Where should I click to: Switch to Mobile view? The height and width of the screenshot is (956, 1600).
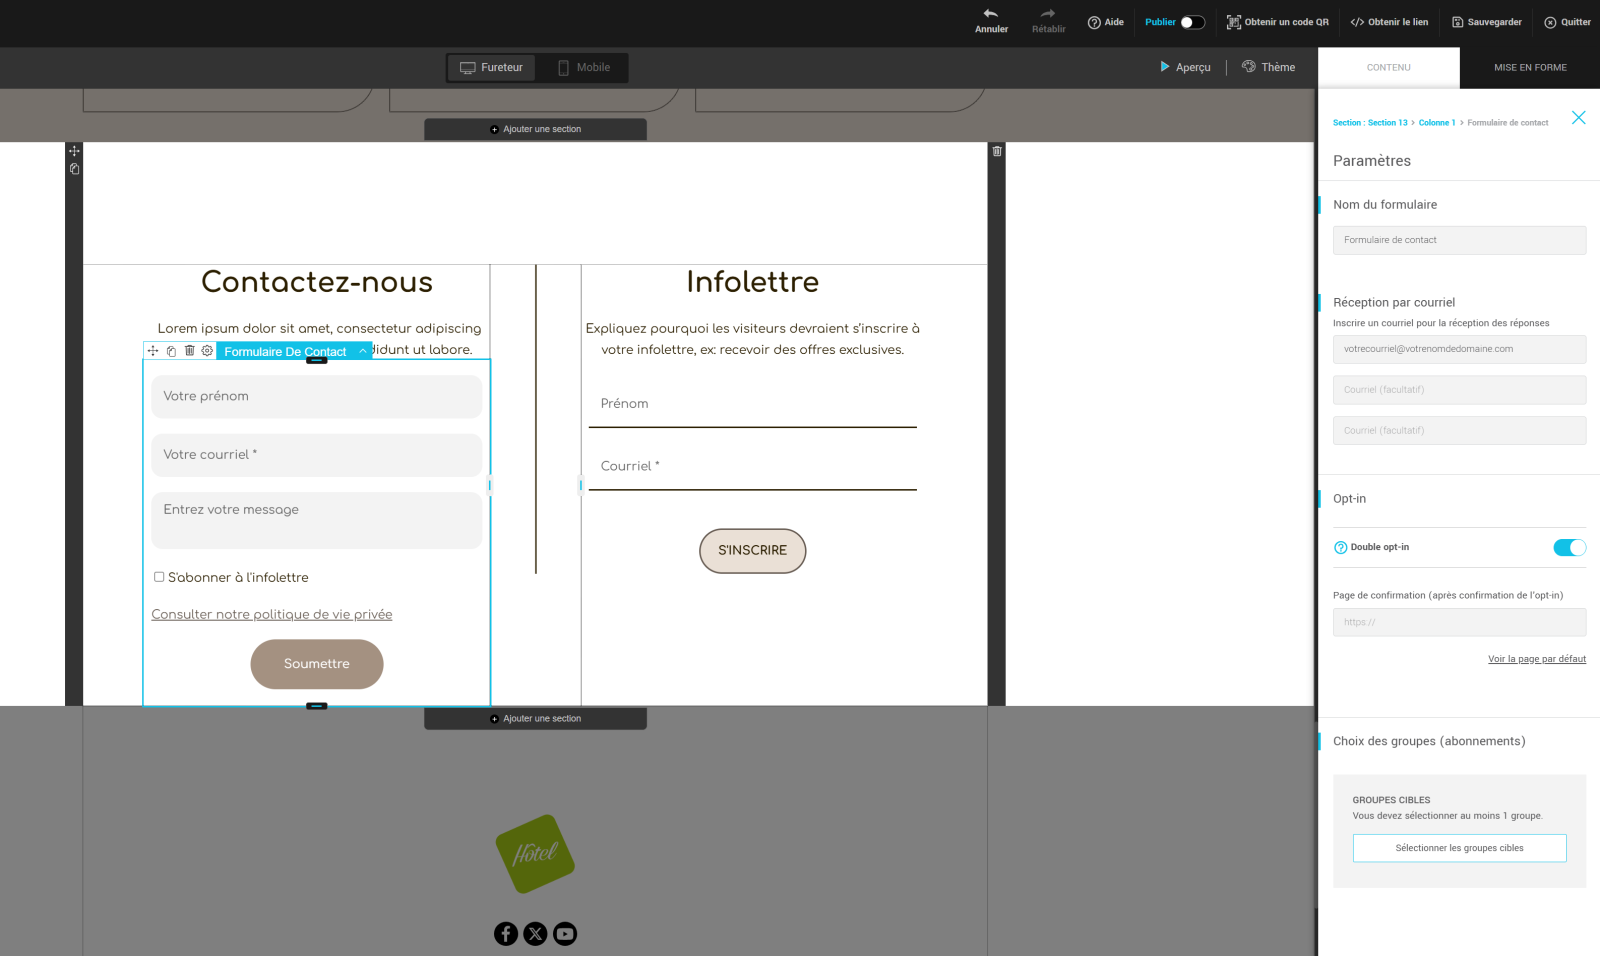tap(583, 68)
